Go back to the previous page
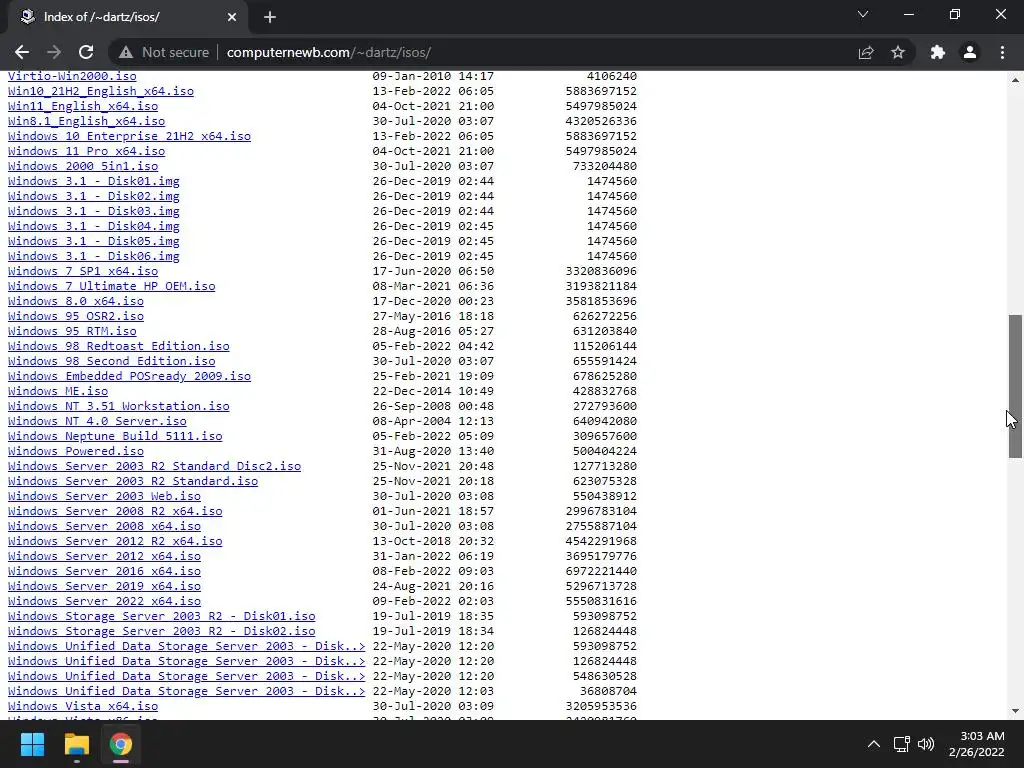Viewport: 1024px width, 768px height. 22,52
